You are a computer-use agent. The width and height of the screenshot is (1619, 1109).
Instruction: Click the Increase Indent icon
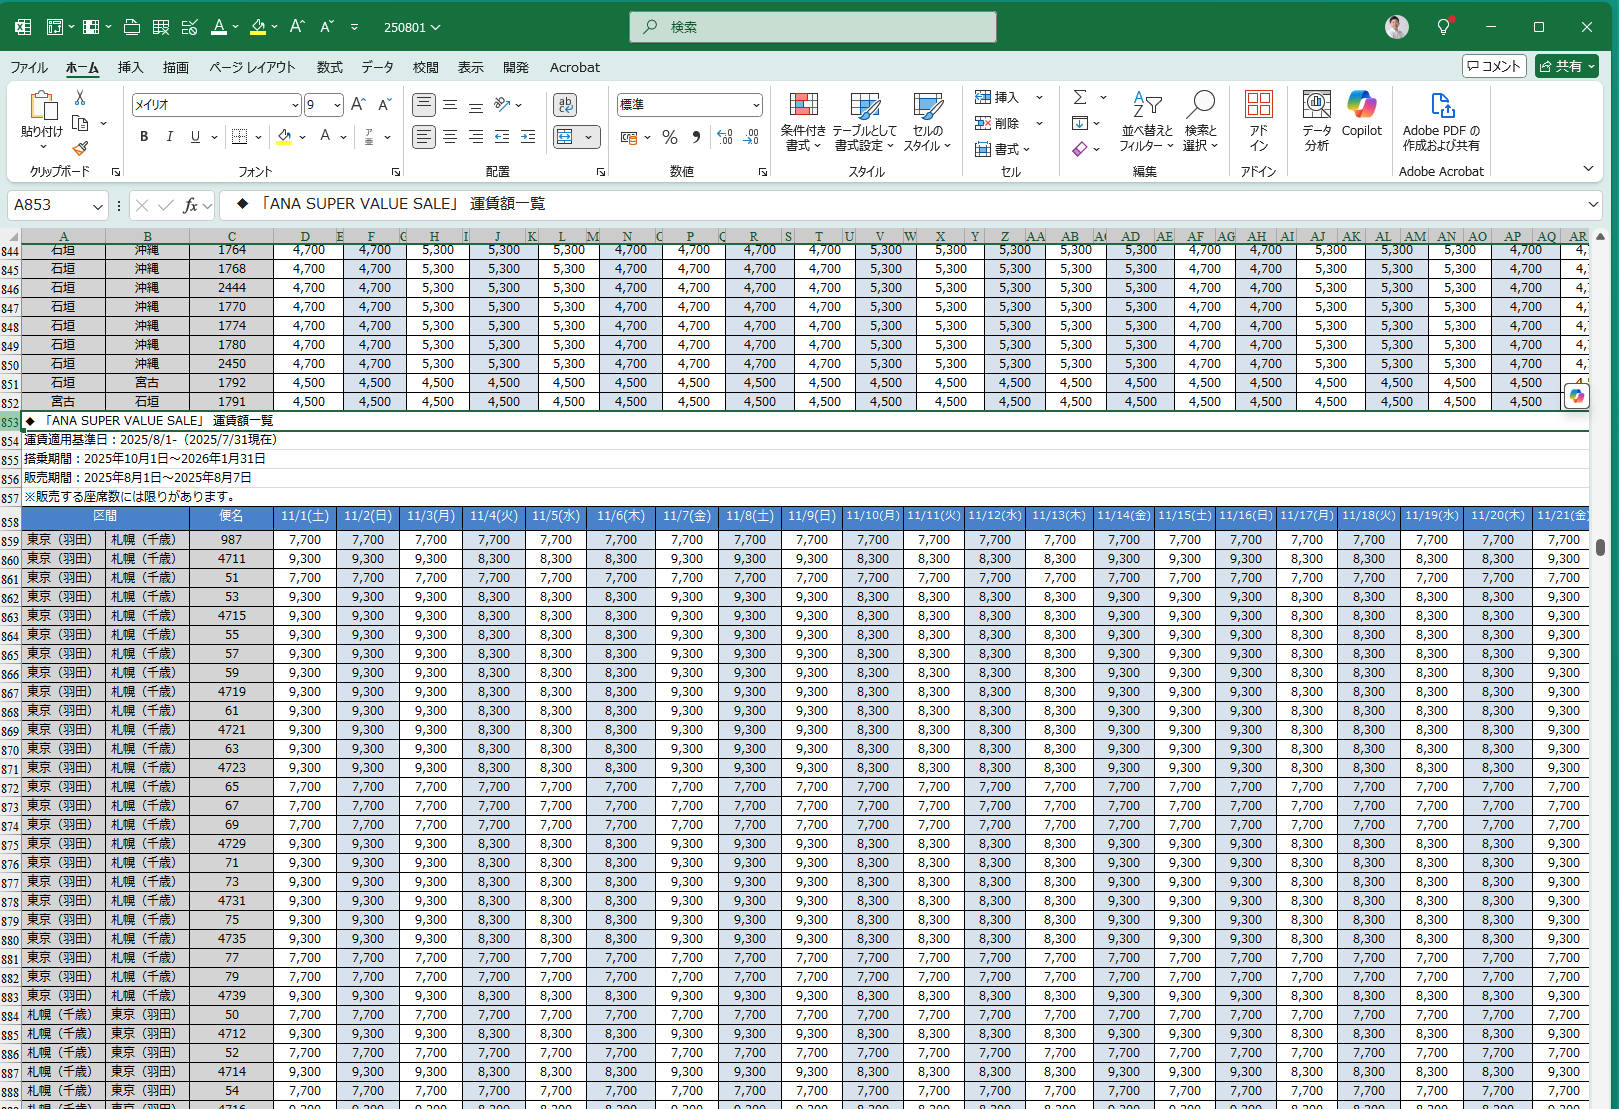528,136
